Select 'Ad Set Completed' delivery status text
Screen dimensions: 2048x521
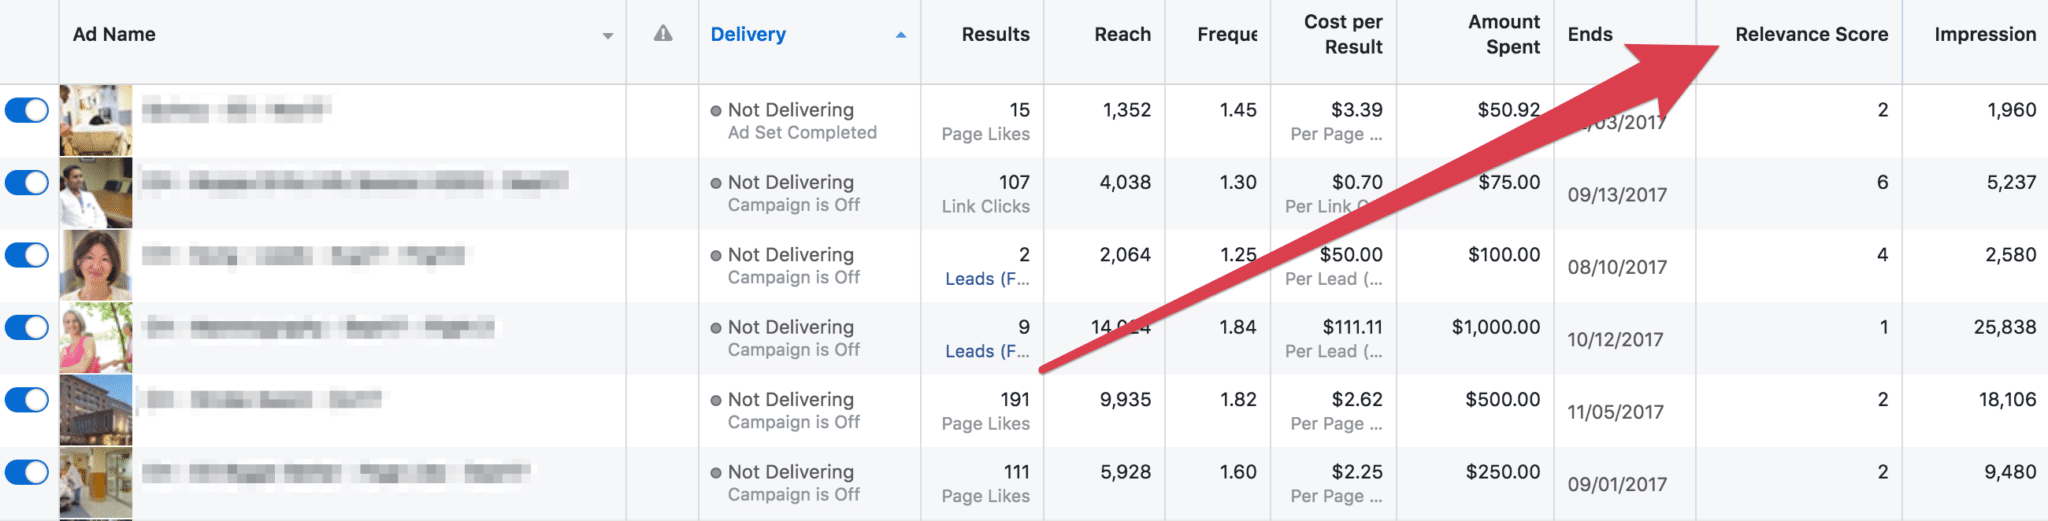pyautogui.click(x=802, y=133)
